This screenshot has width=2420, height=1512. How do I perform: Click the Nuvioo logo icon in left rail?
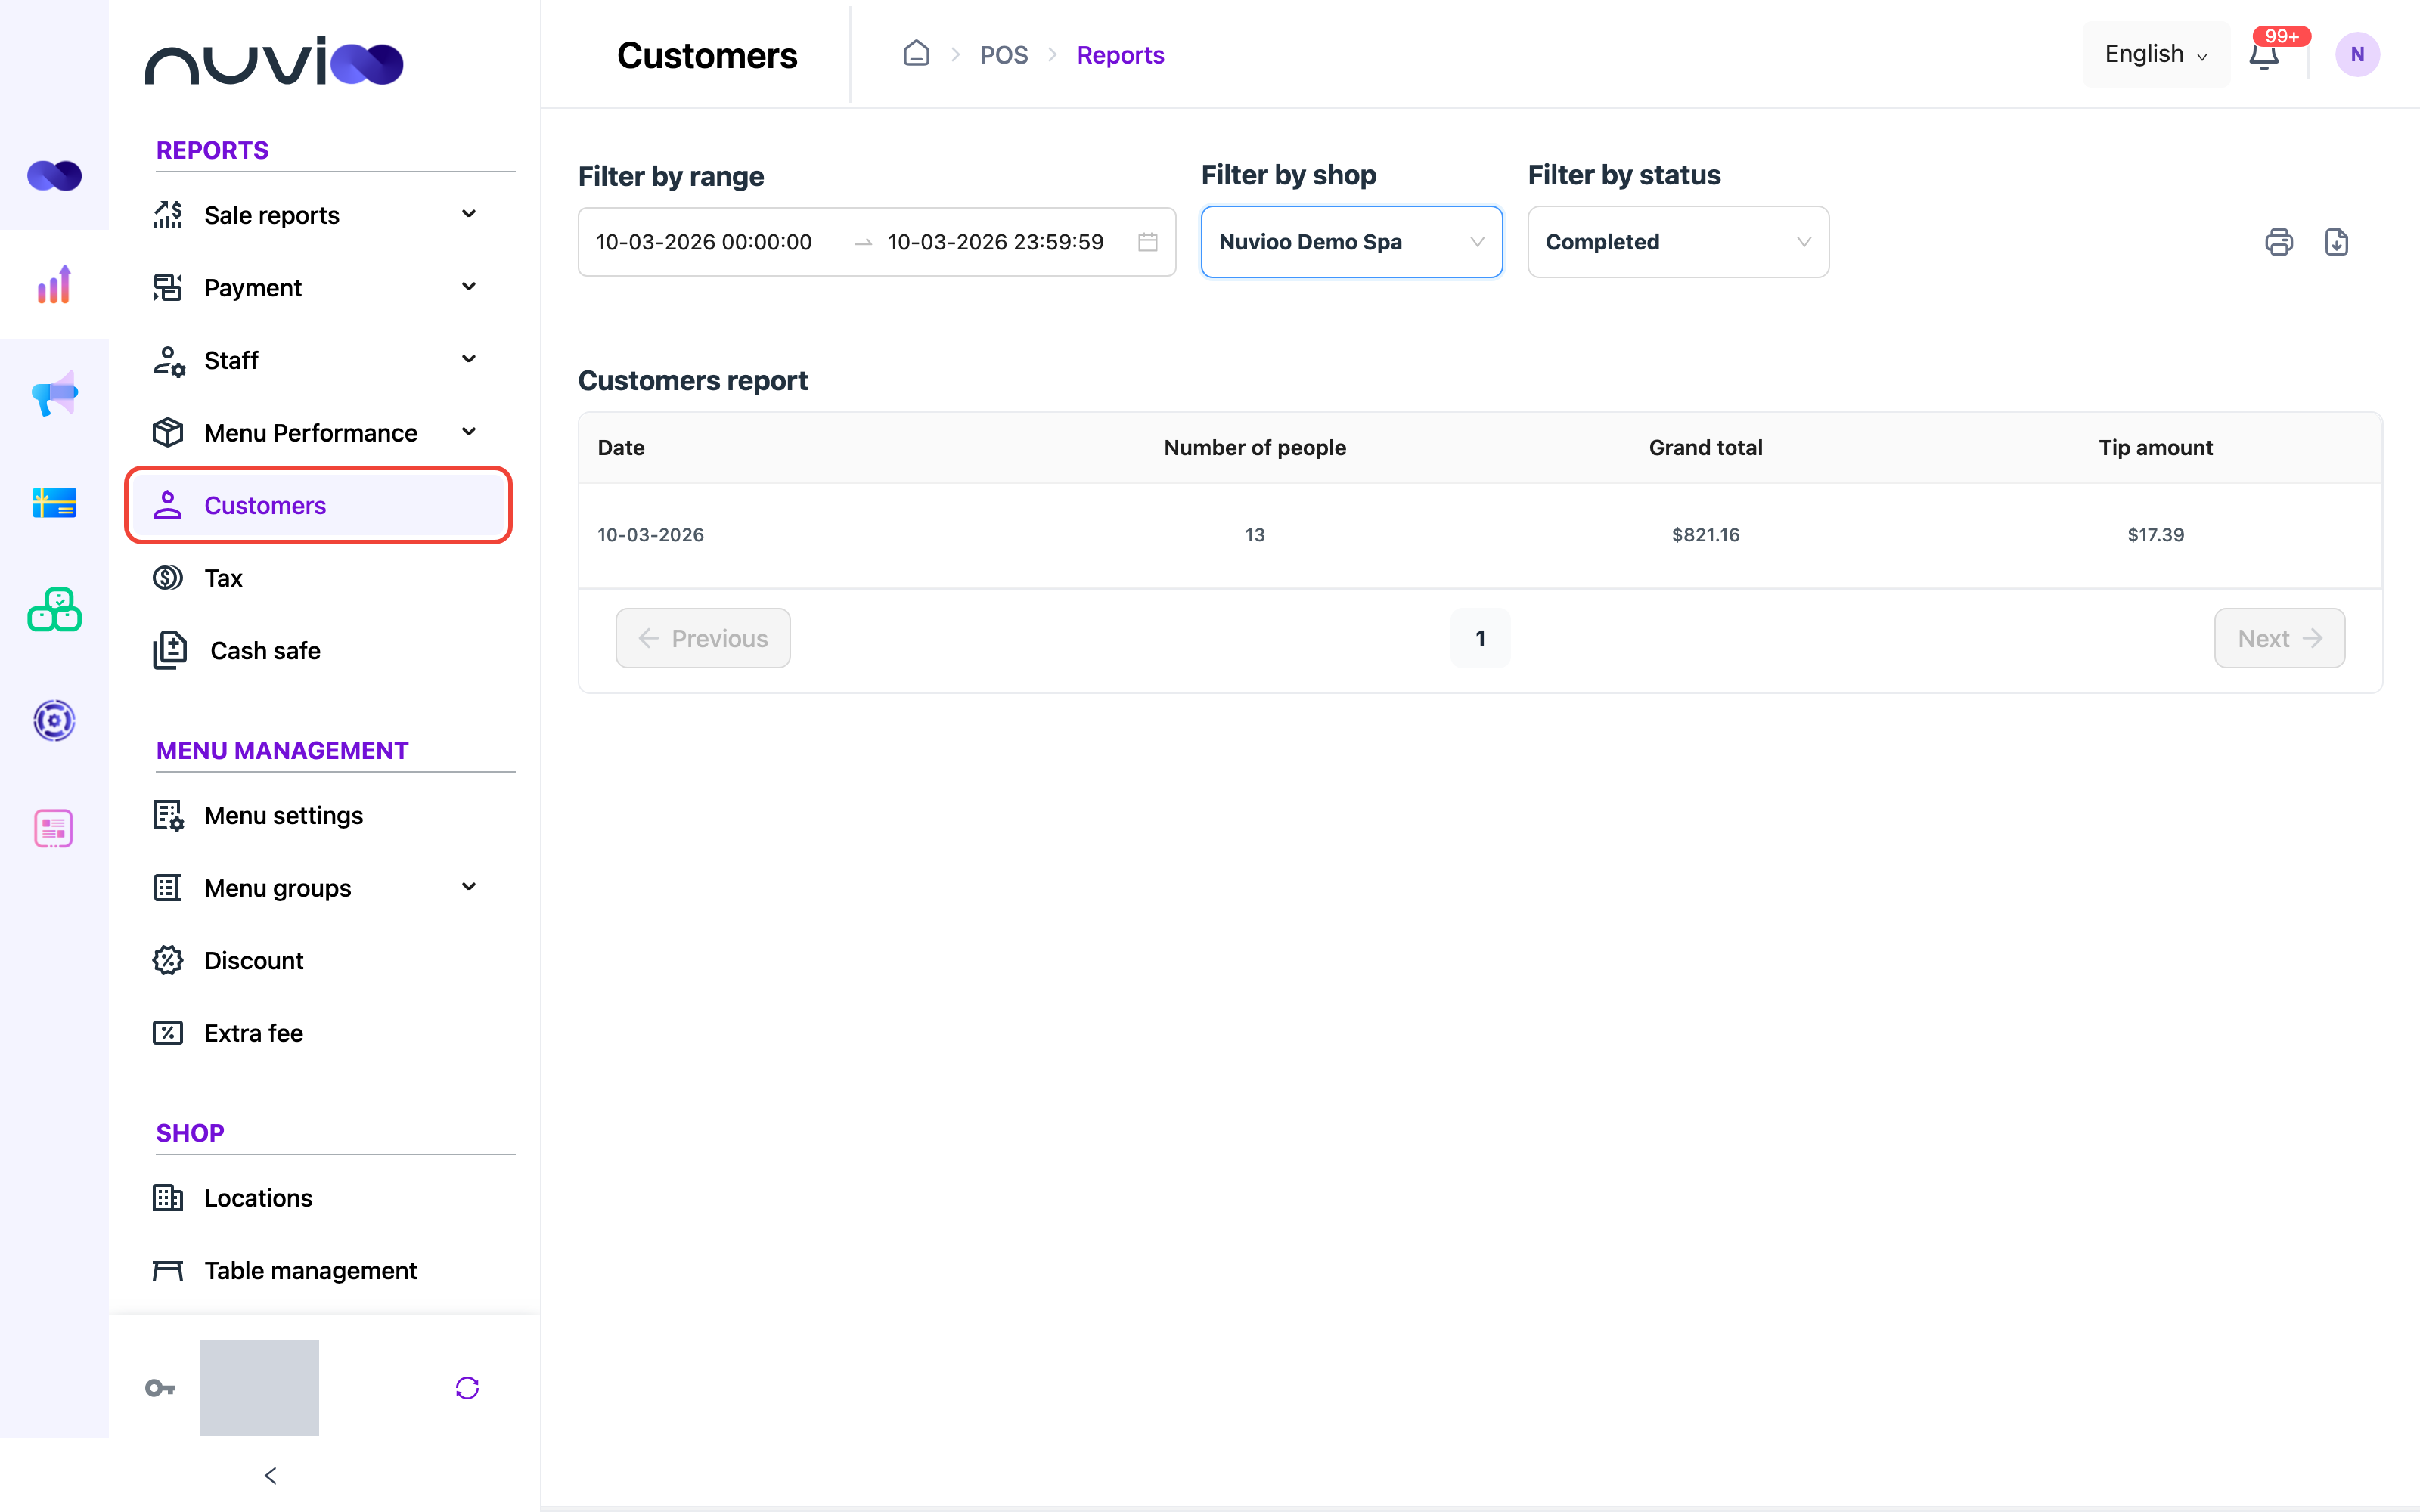coord(54,176)
